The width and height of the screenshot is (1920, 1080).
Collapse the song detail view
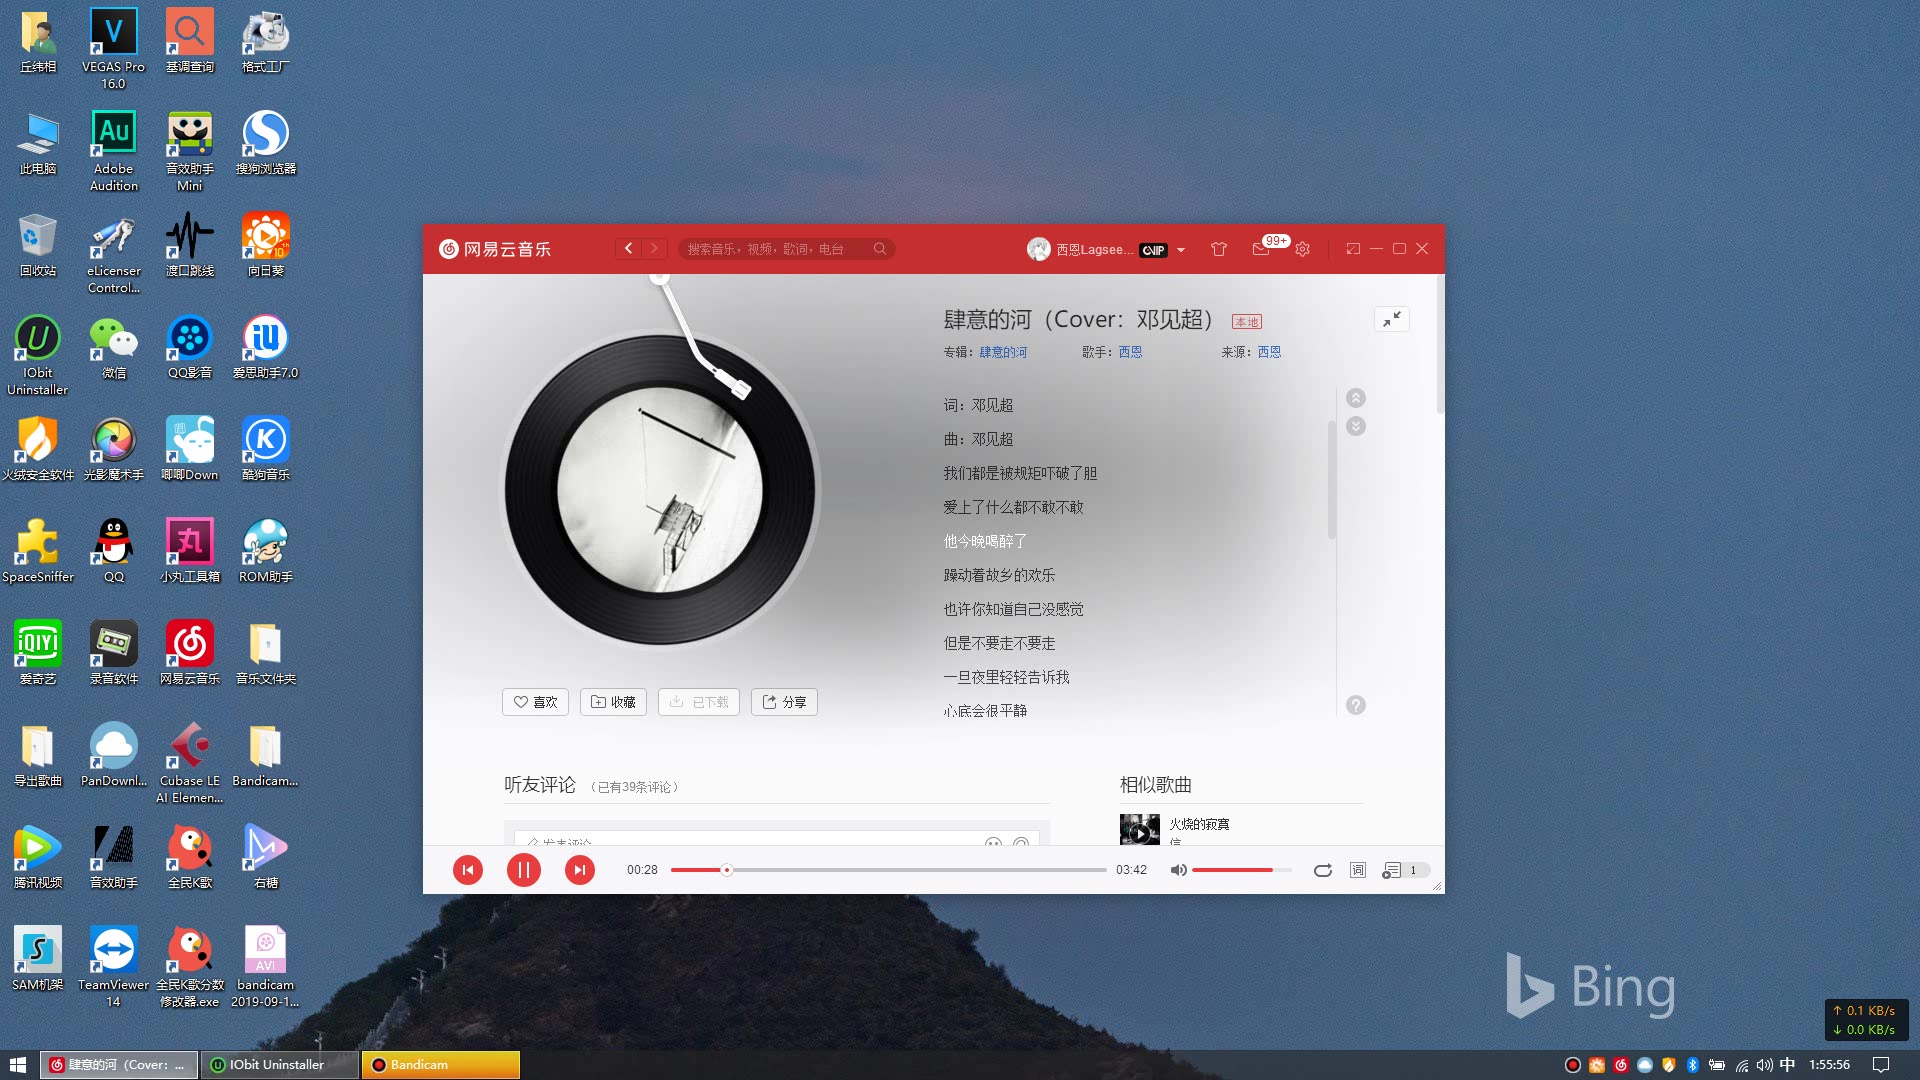coord(1391,319)
